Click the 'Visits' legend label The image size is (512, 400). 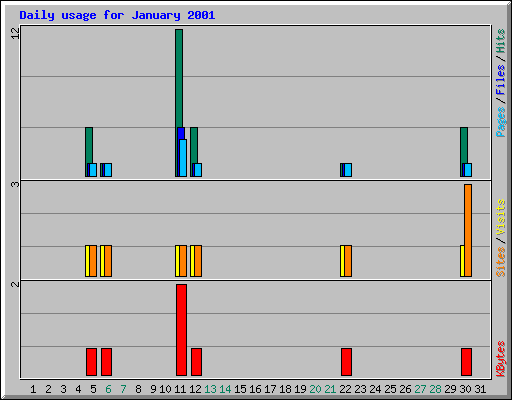[500, 217]
